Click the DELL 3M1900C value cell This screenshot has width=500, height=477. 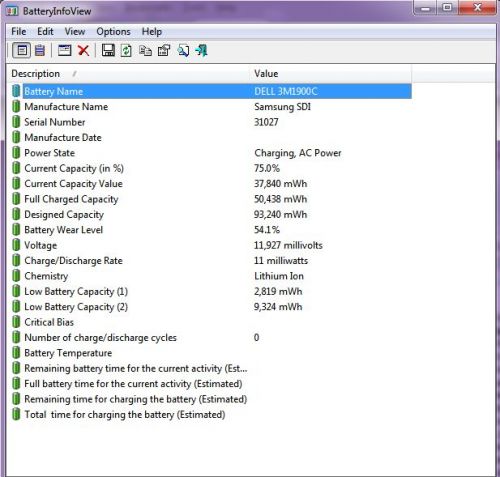point(286,91)
